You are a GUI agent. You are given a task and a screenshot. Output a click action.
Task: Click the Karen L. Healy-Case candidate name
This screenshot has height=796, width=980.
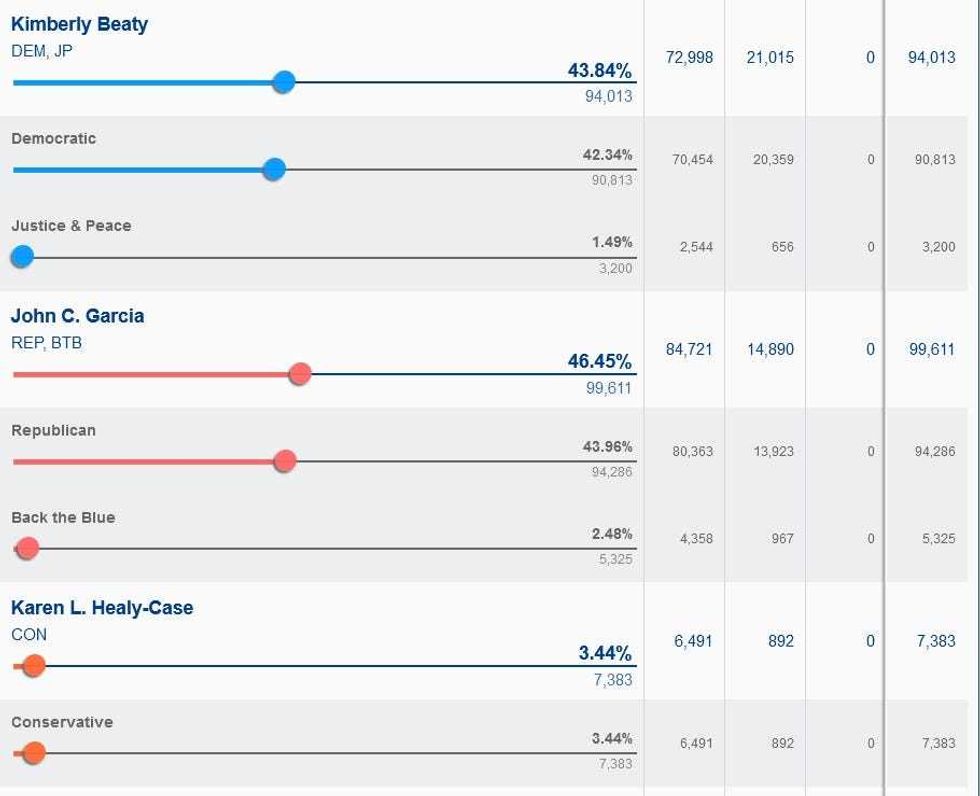point(102,607)
